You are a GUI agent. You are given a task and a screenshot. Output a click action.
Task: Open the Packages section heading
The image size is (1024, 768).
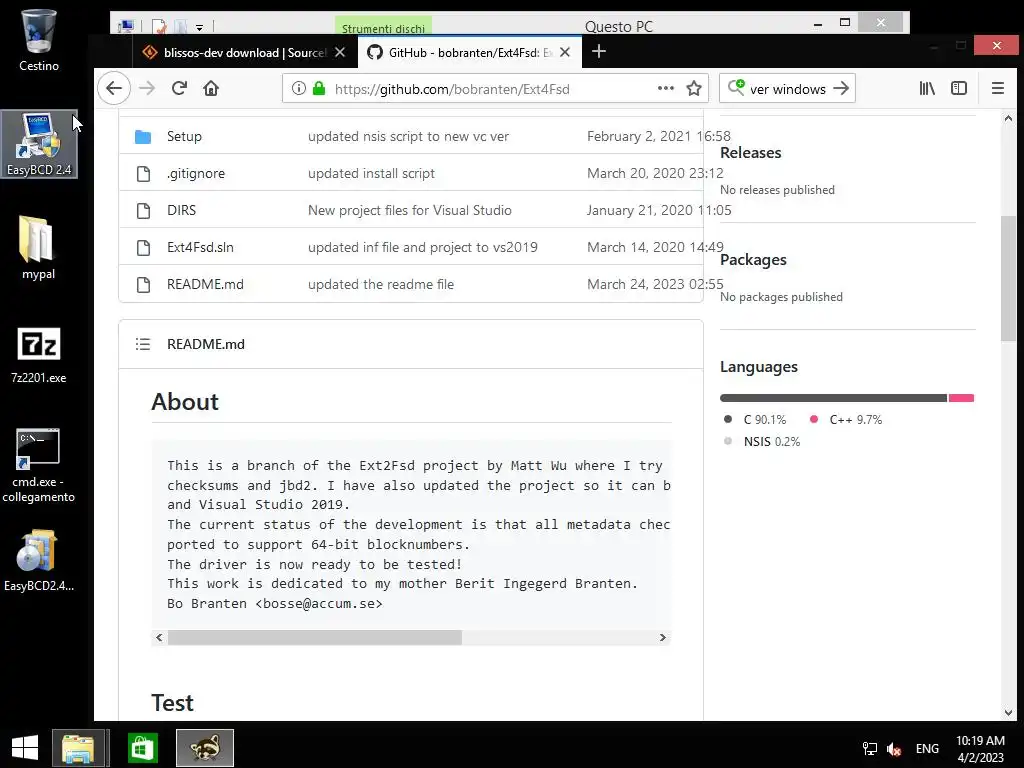click(753, 260)
